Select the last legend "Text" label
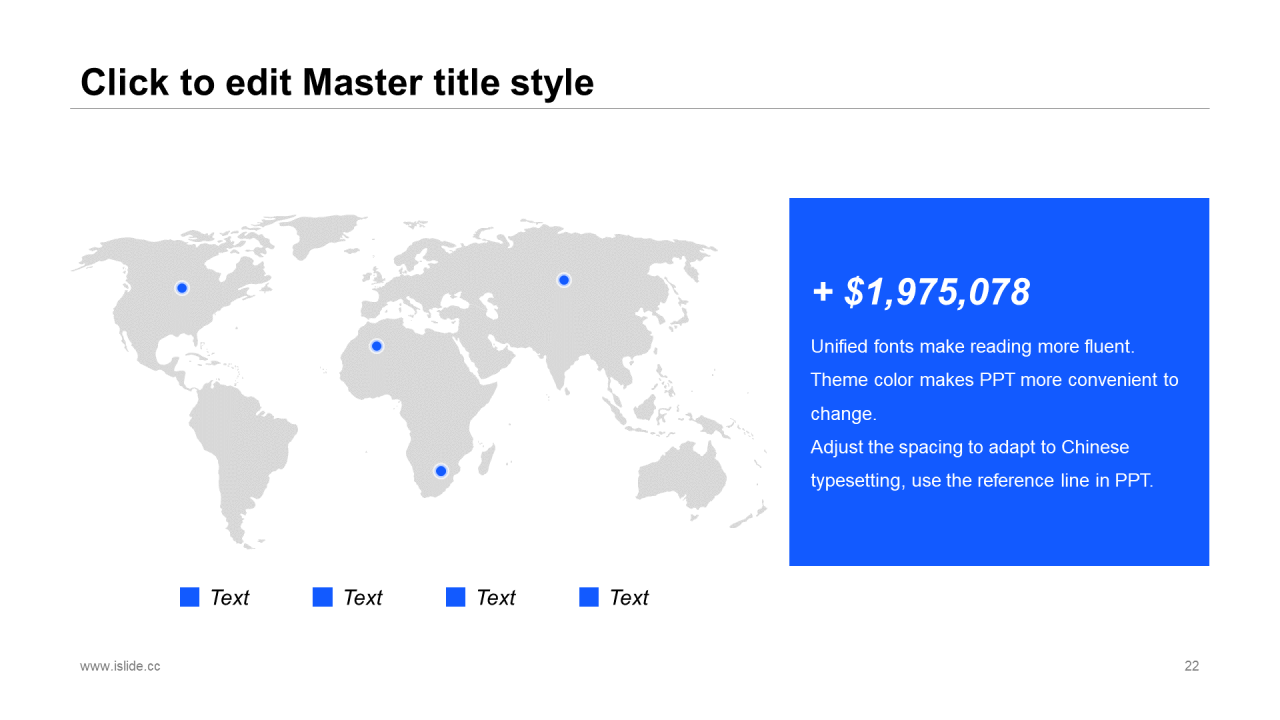Screen dimensions: 1280x720 tap(629, 598)
